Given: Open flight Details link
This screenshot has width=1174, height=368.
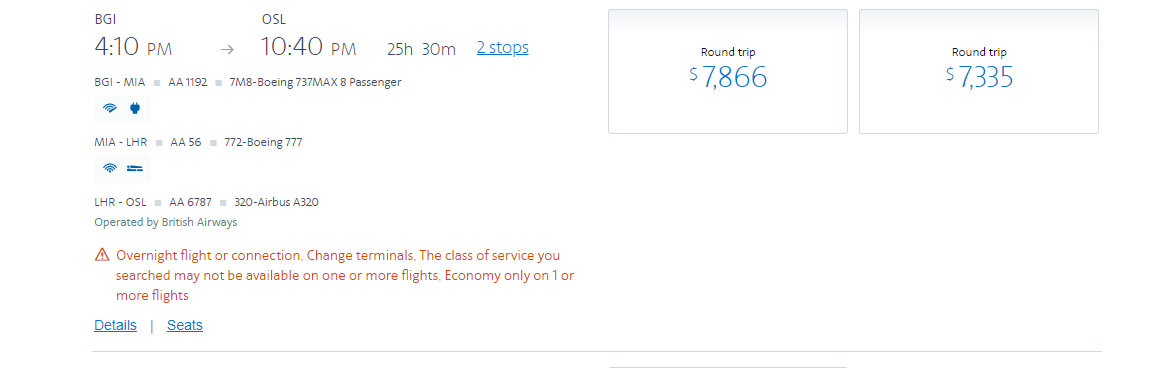Looking at the screenshot, I should click(x=115, y=325).
